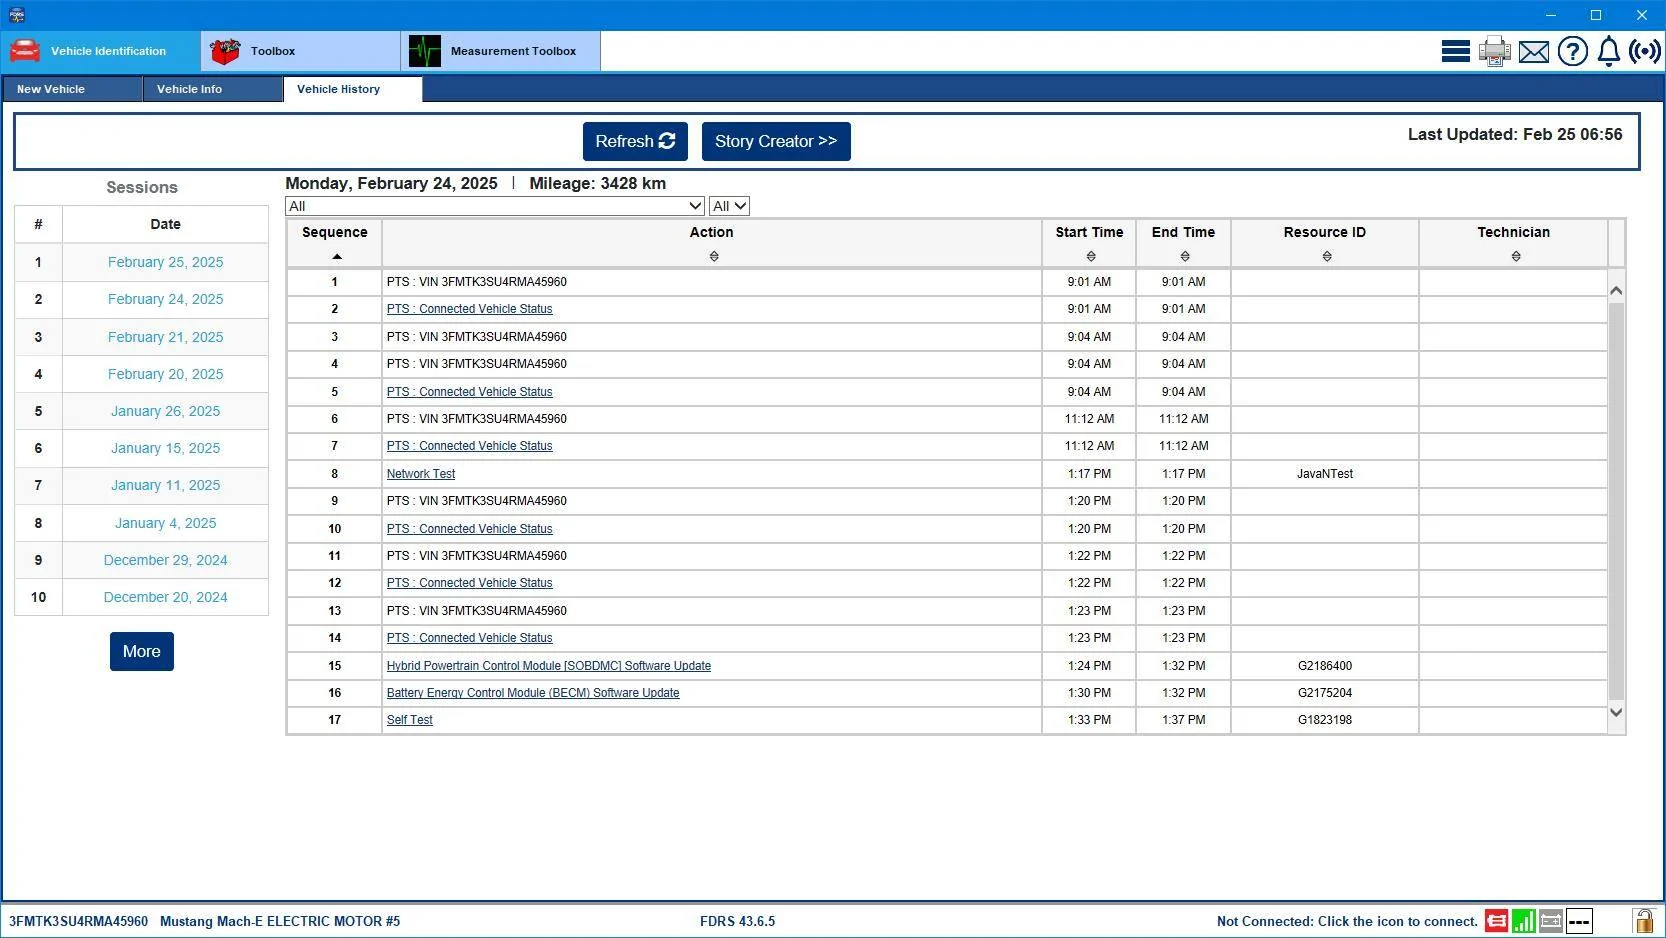Open the small All dropdown

click(729, 206)
